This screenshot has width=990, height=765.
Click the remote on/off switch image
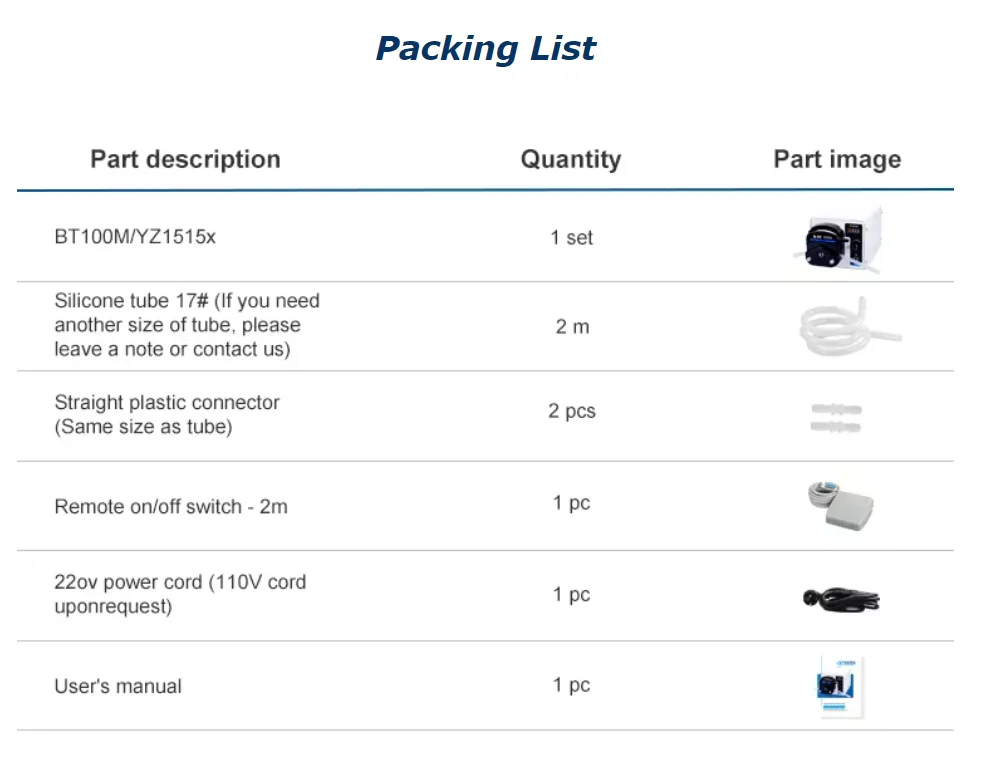click(x=840, y=507)
